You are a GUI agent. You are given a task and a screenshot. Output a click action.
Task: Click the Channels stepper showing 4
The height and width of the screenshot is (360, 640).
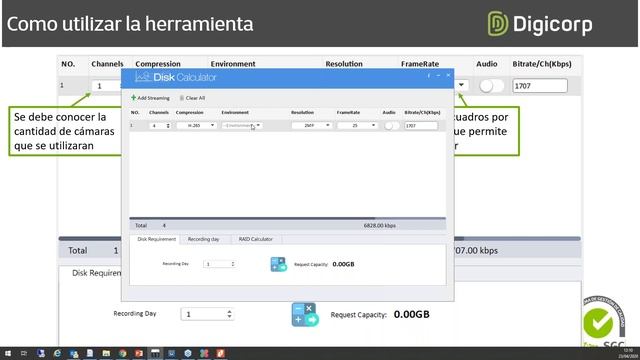click(x=160, y=126)
